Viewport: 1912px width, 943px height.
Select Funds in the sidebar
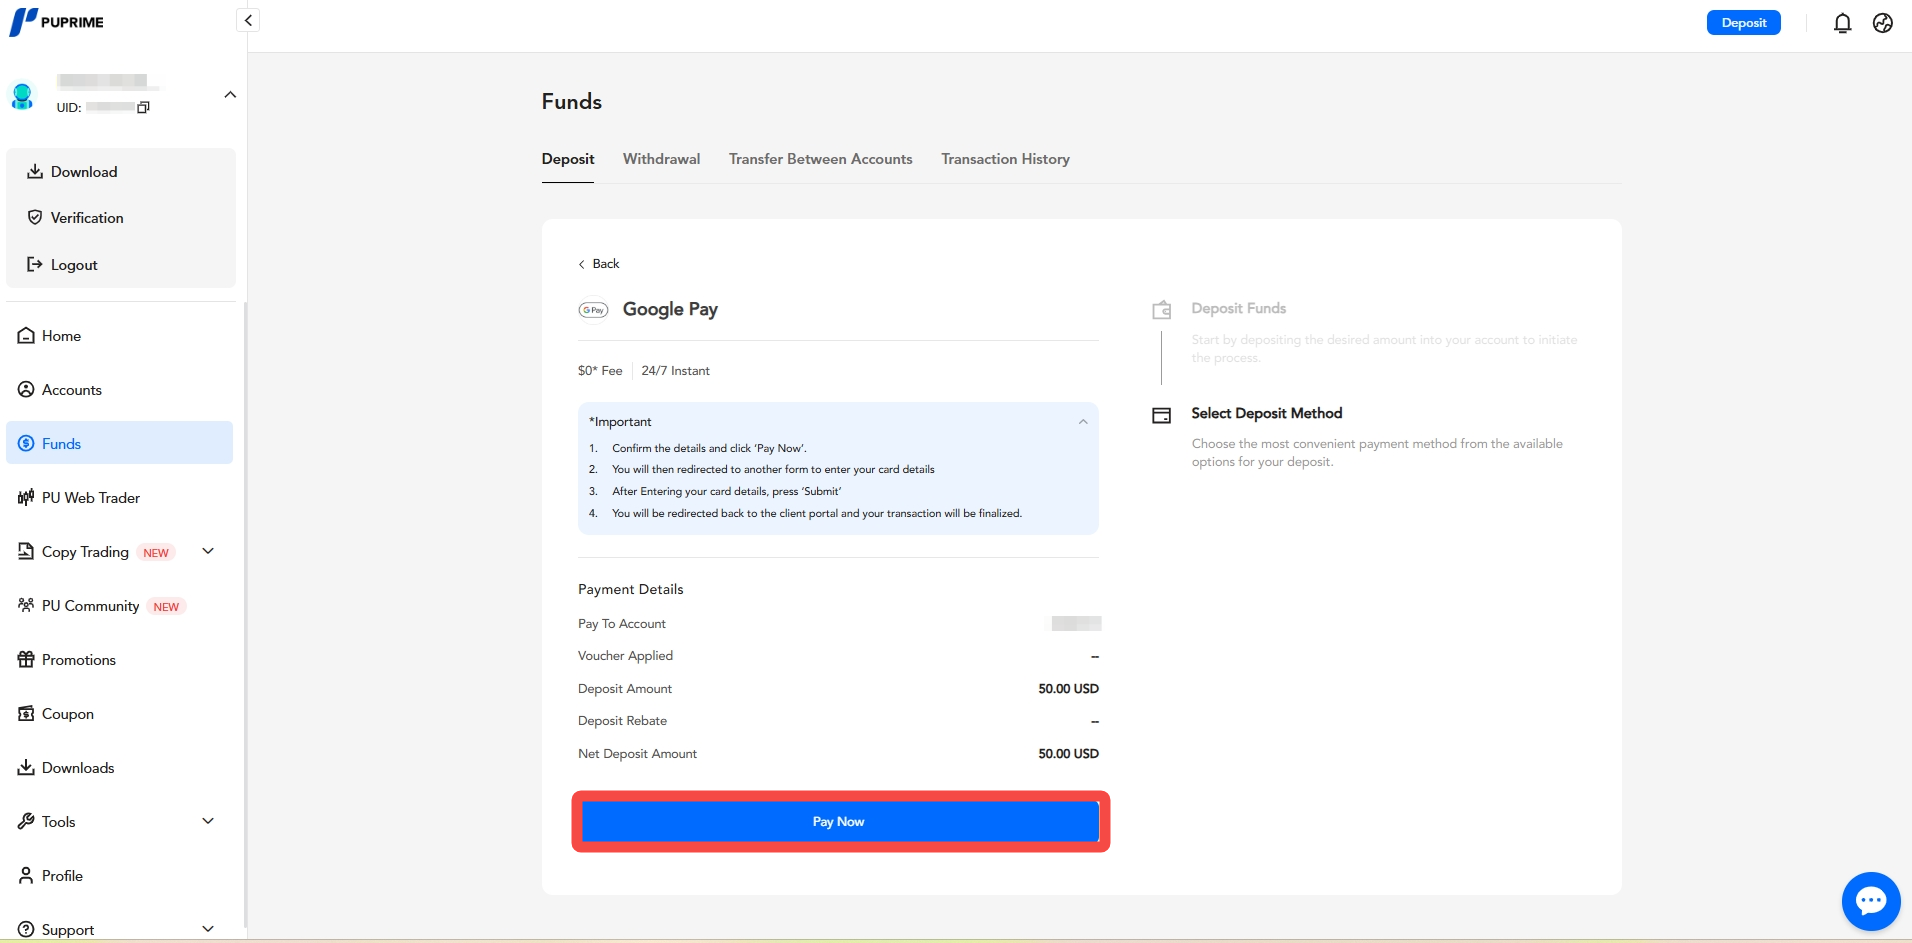119,443
